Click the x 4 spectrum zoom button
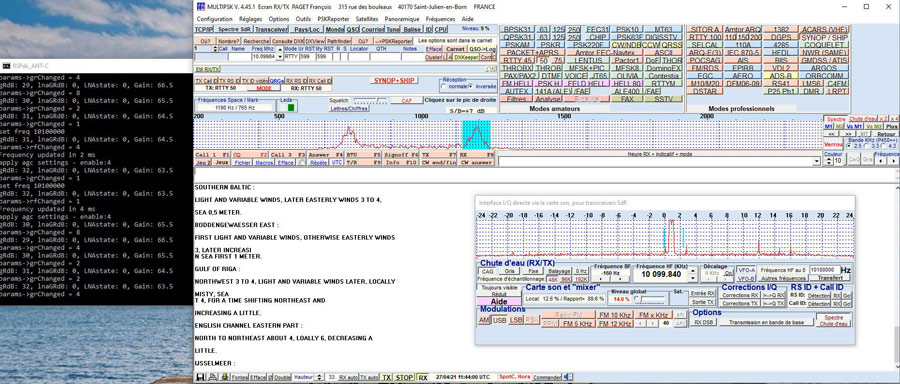900x384 pixels. coord(895,119)
